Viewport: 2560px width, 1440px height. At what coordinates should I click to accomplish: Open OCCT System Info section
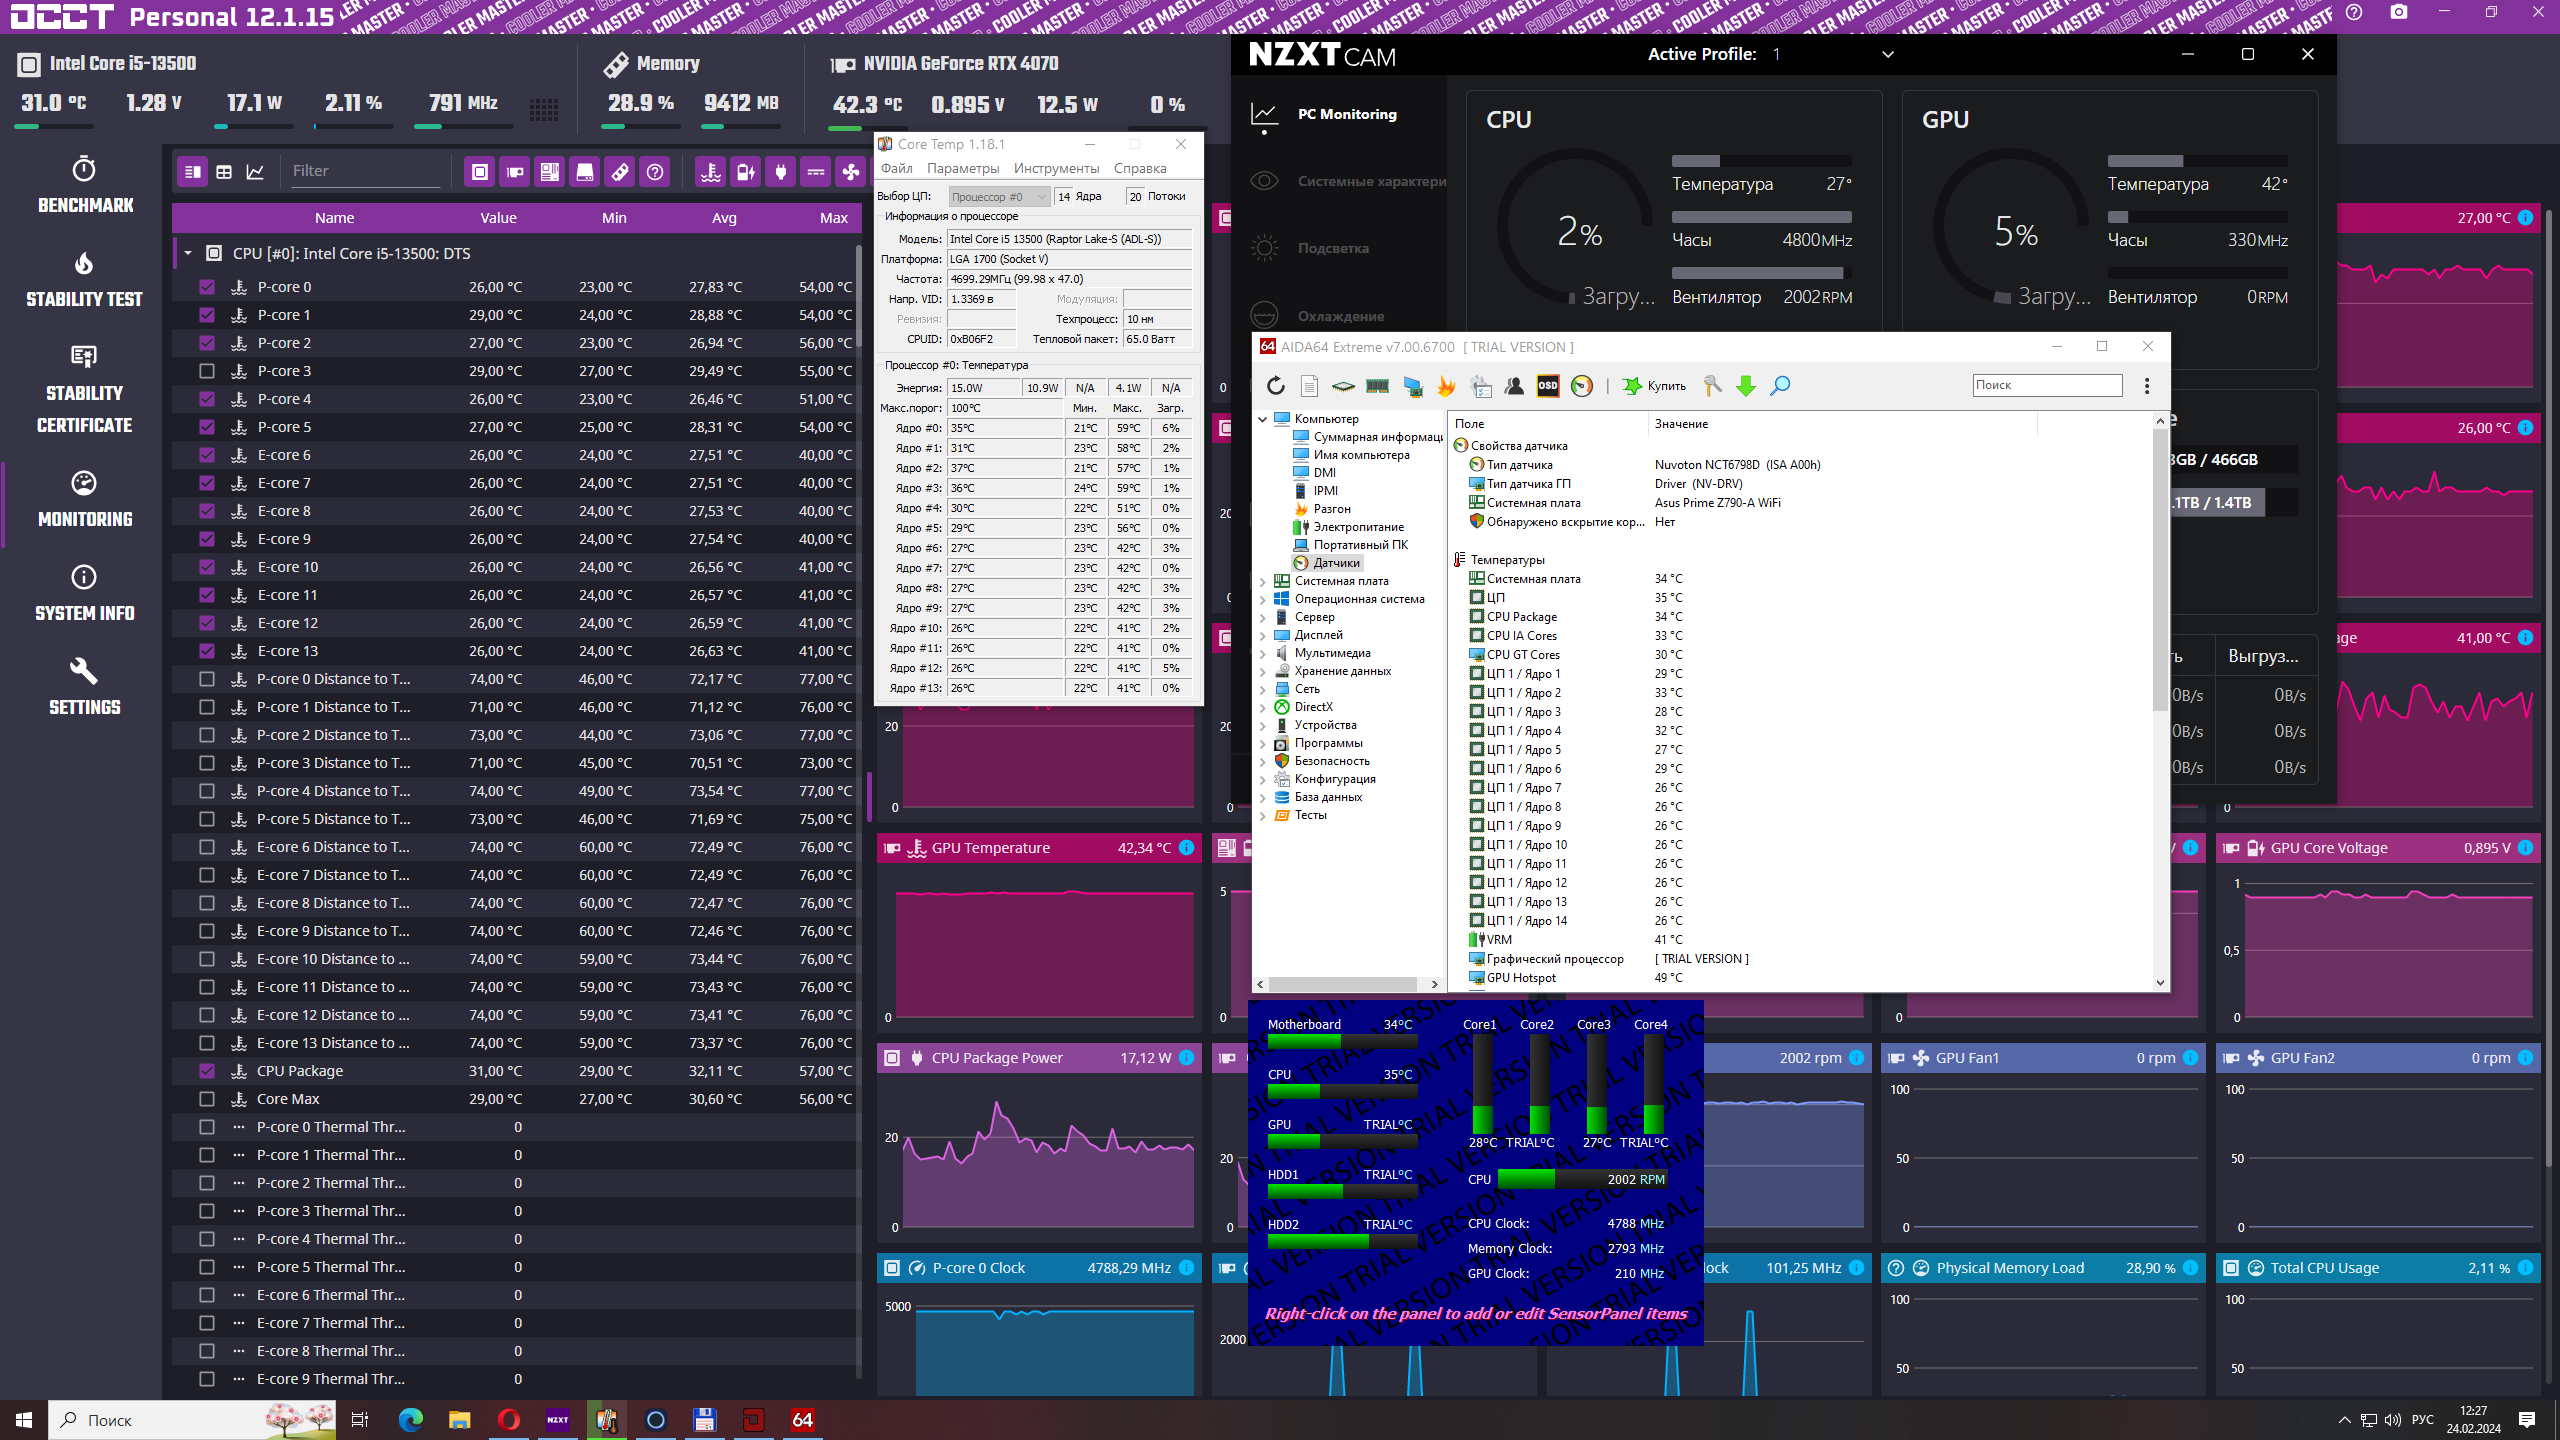coord(85,593)
